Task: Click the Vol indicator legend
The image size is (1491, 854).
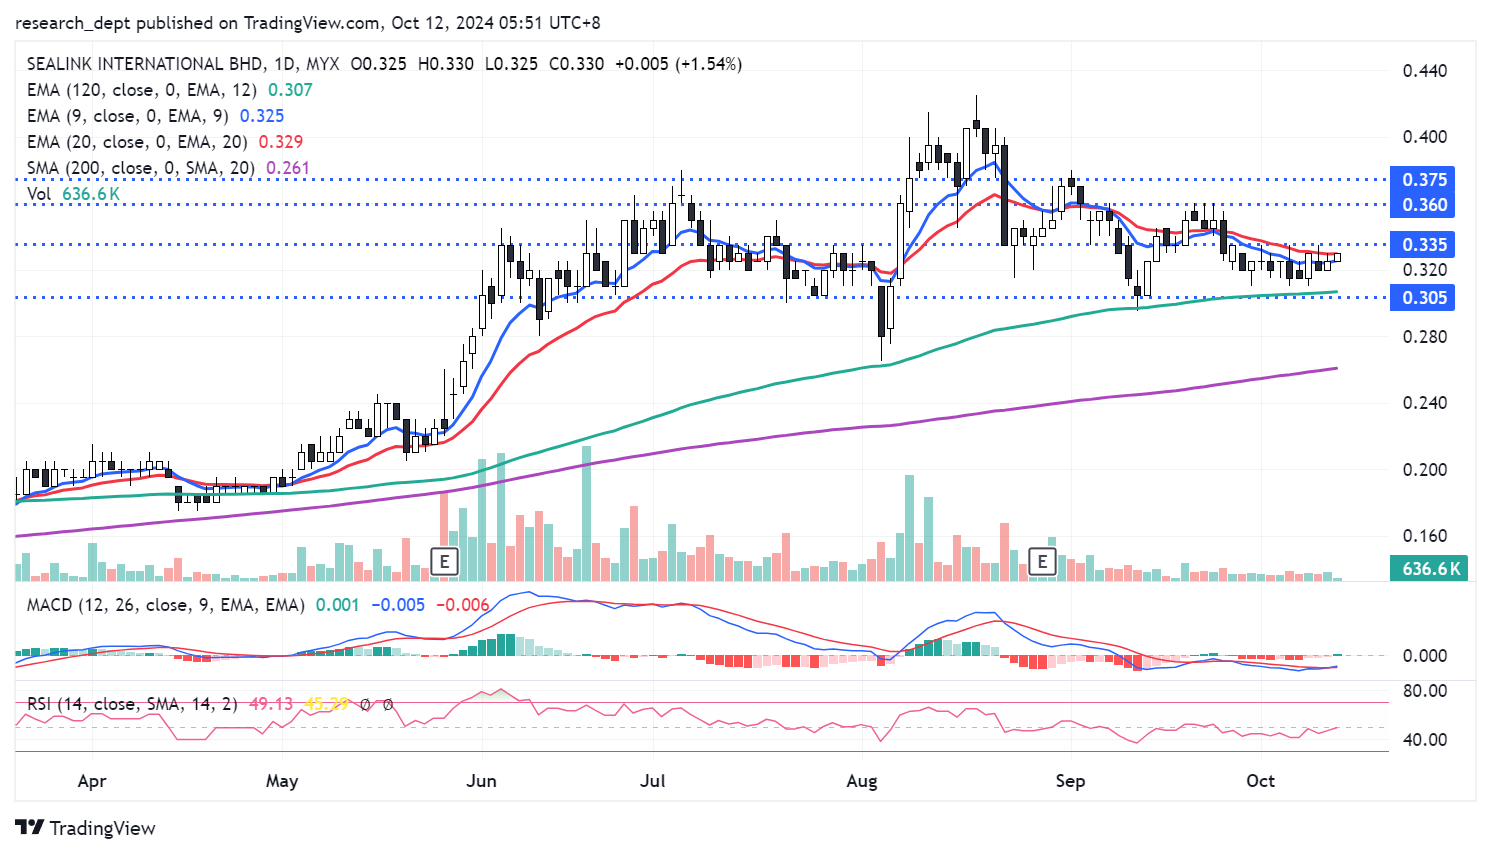Action: tap(40, 194)
